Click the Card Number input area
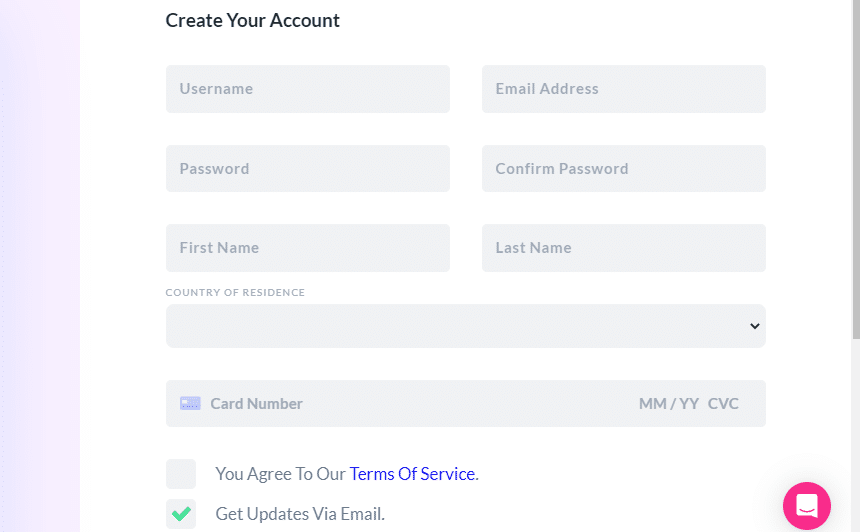The height and width of the screenshot is (532, 860). pyautogui.click(x=417, y=404)
